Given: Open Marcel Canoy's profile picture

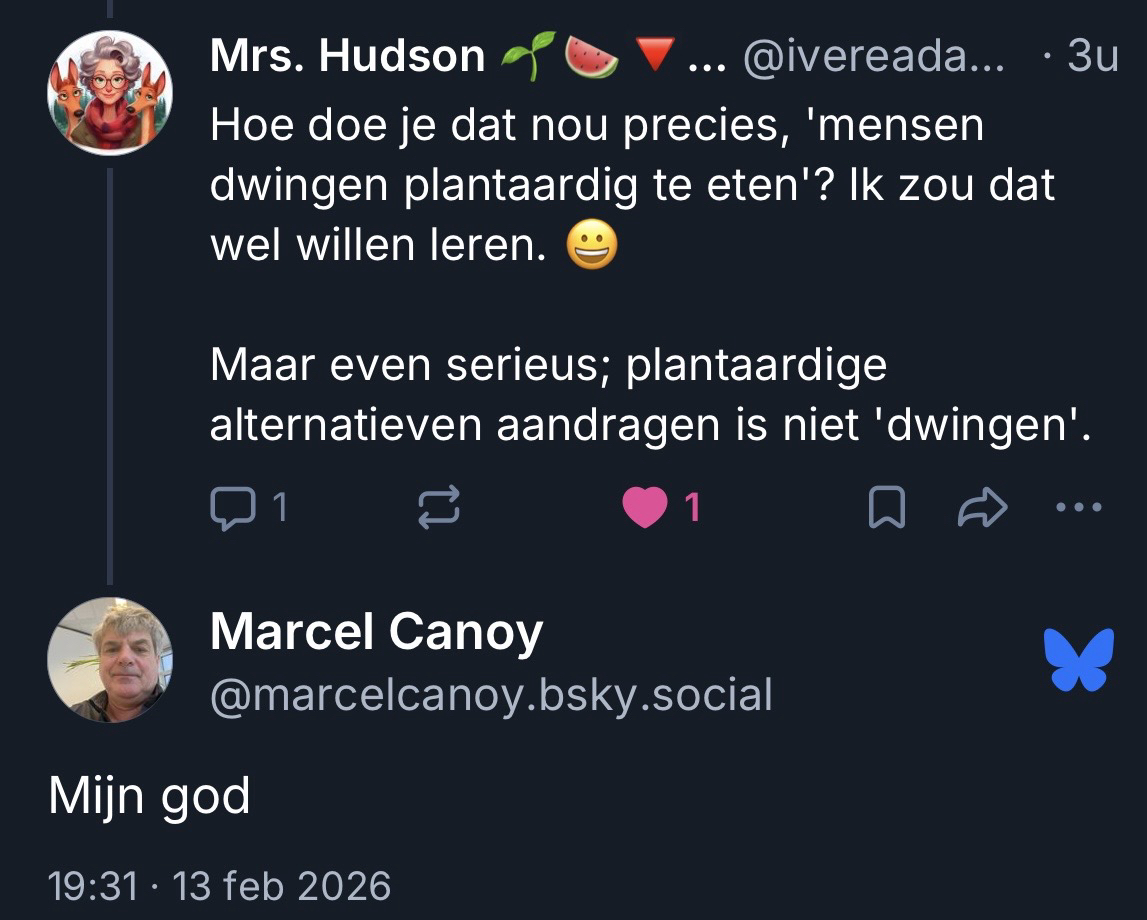Looking at the screenshot, I should (110, 660).
